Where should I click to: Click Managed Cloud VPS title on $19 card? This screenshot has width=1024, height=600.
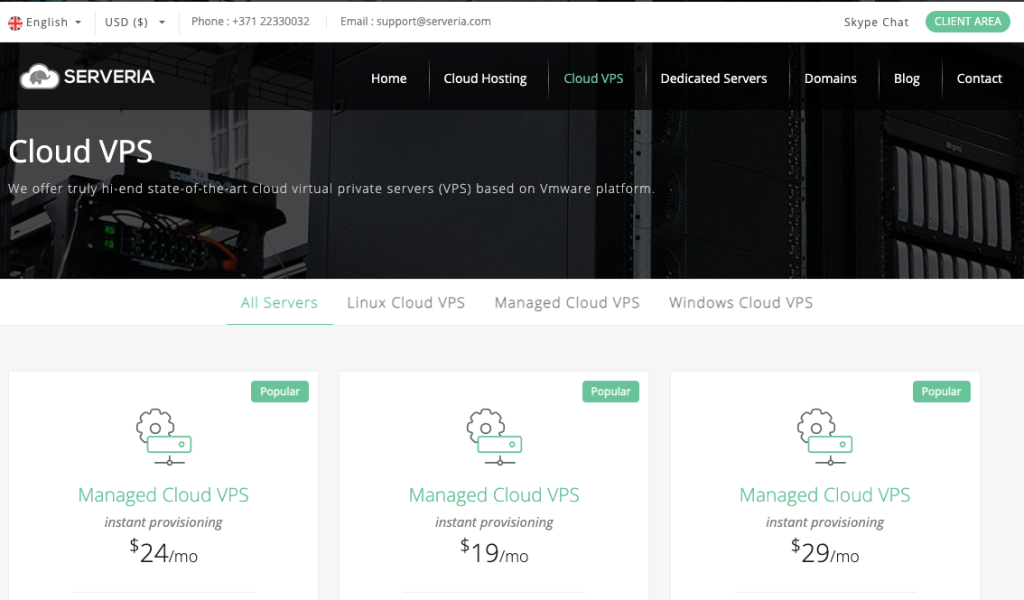494,495
